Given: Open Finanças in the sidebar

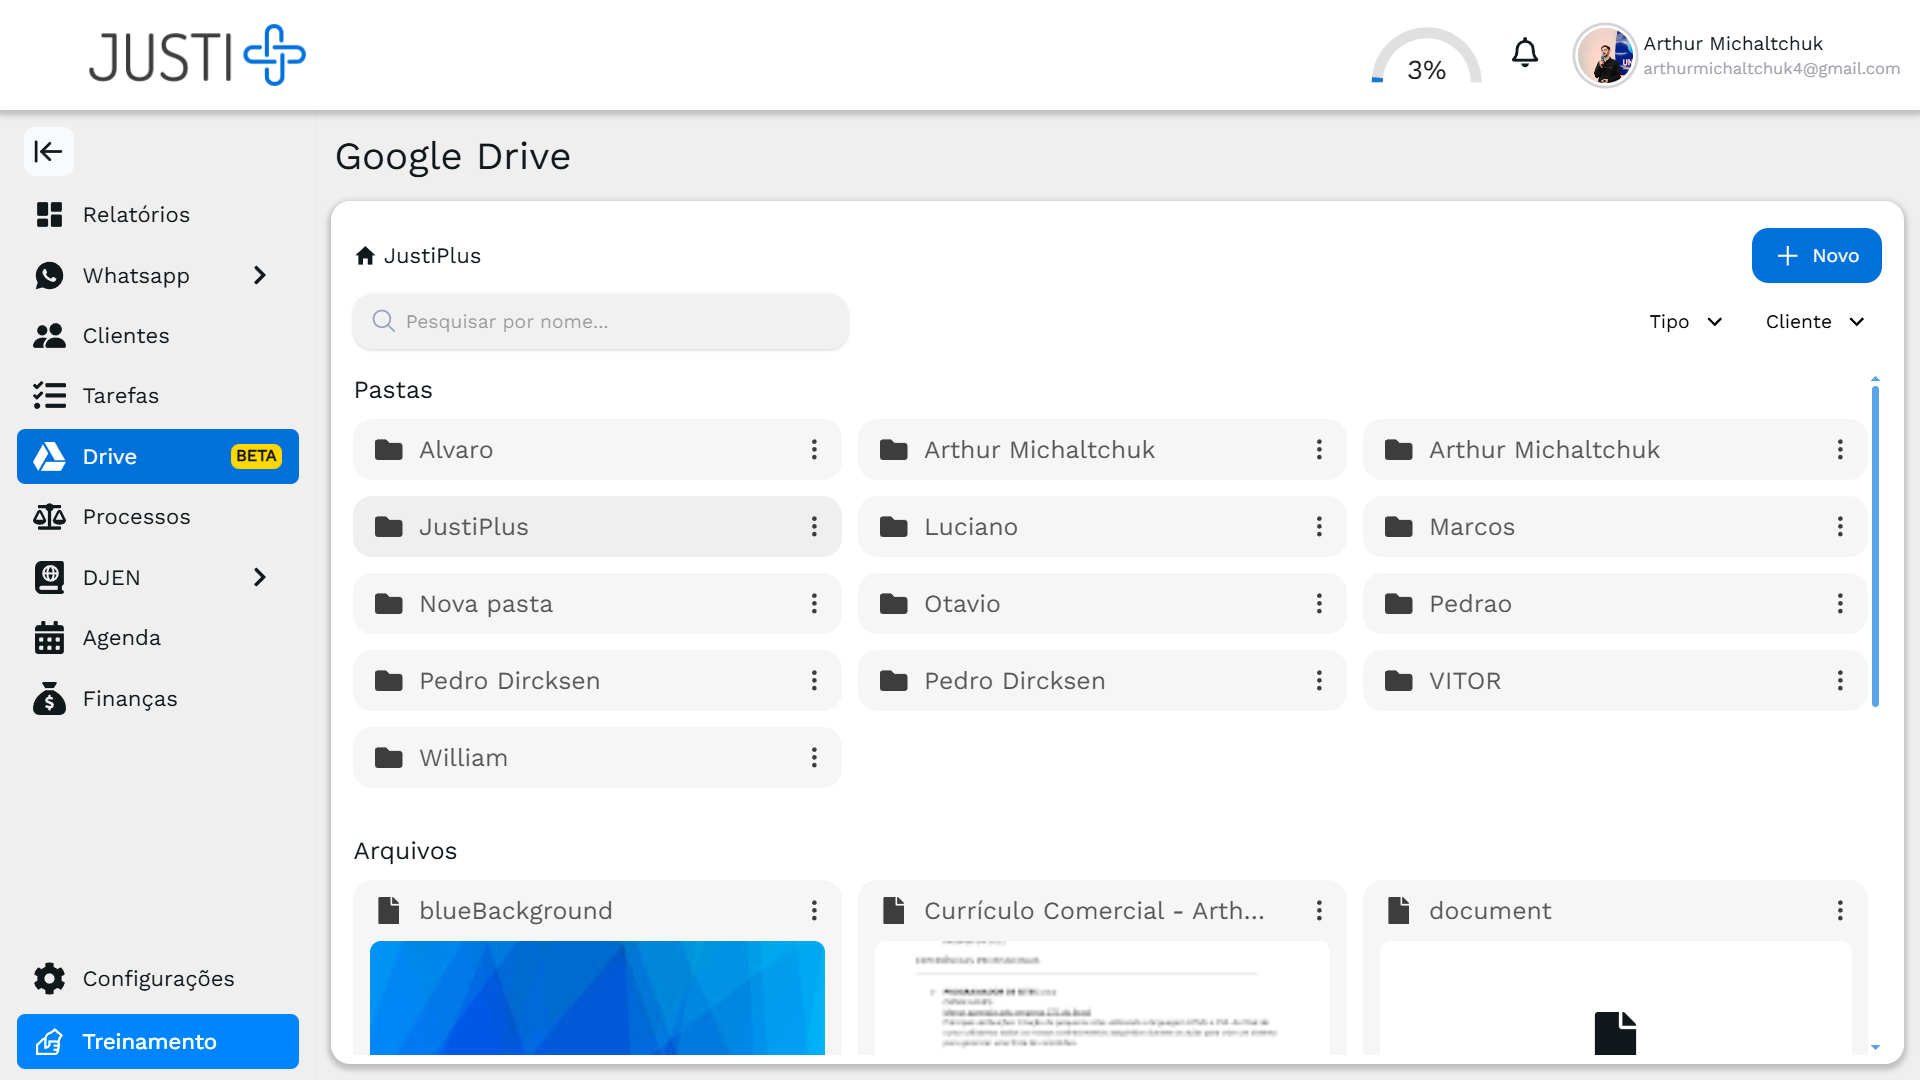Looking at the screenshot, I should [130, 699].
